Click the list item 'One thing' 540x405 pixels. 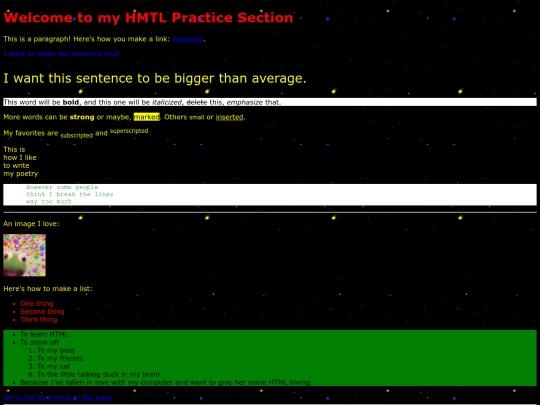(x=37, y=303)
